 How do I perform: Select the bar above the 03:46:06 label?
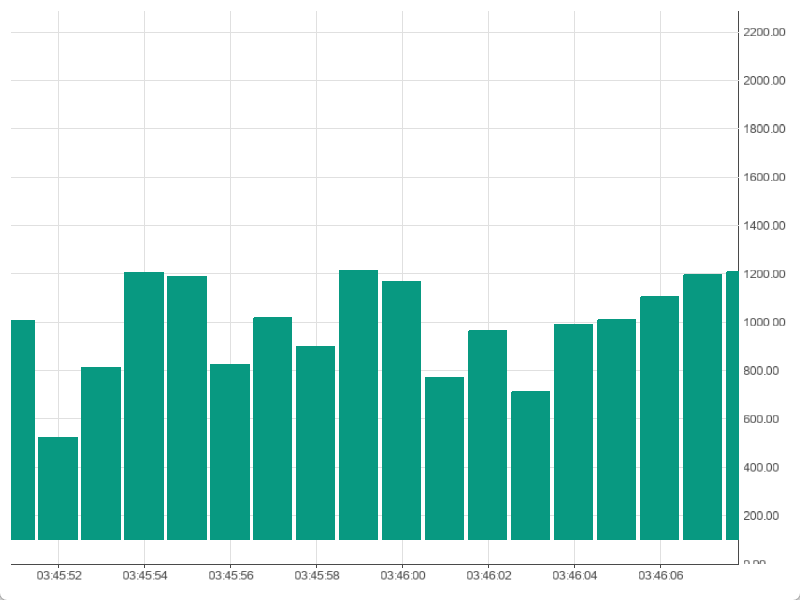[659, 417]
